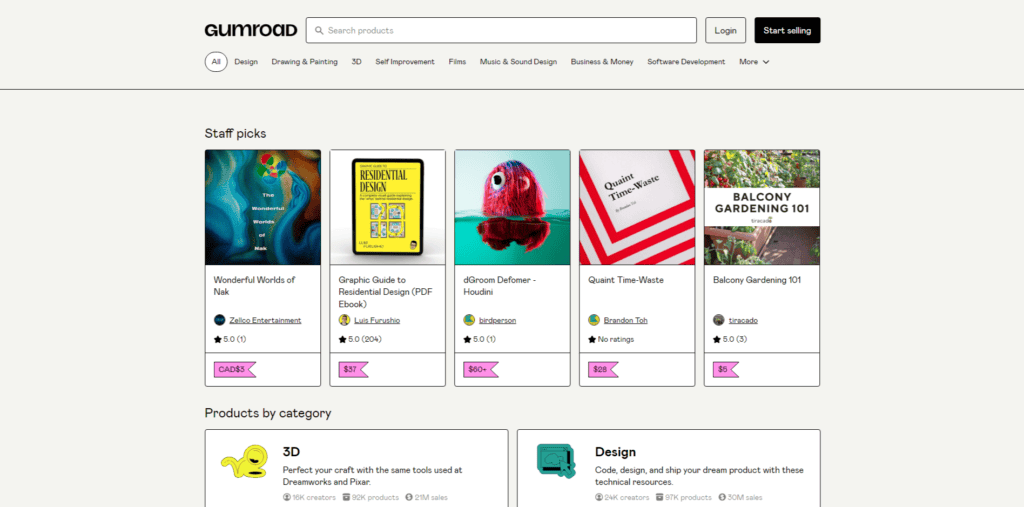The height and width of the screenshot is (507, 1024).
Task: Click star rating showing 5.0 (204)
Action: [x=360, y=339]
